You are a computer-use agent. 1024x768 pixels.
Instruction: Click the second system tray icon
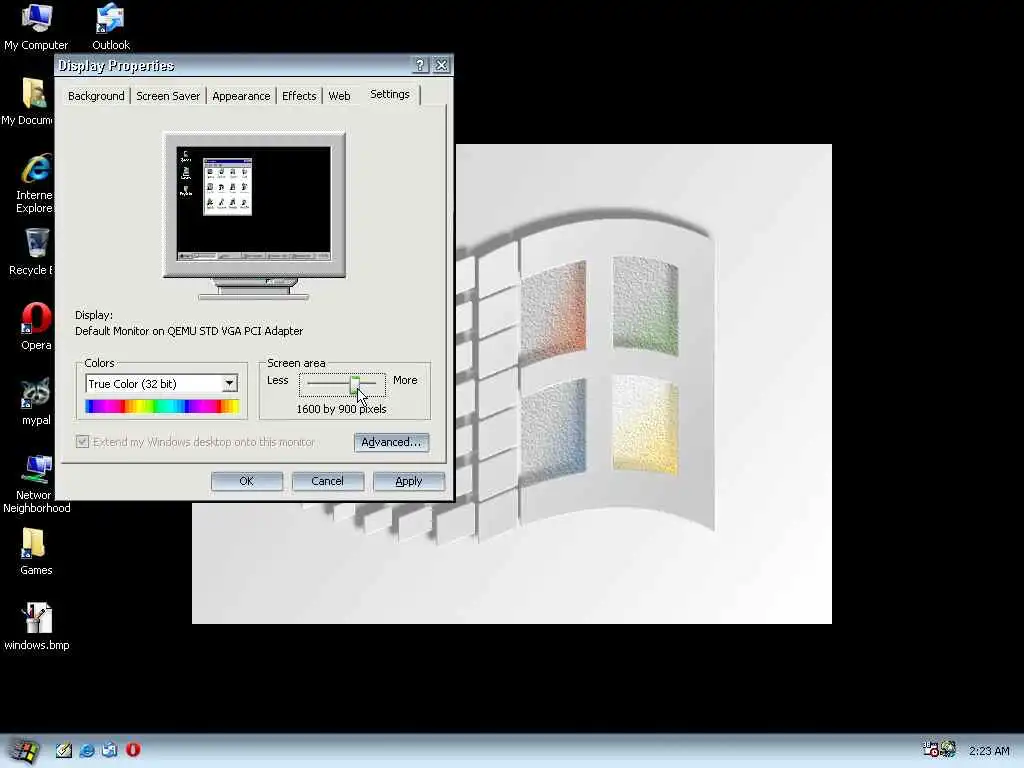coord(948,750)
